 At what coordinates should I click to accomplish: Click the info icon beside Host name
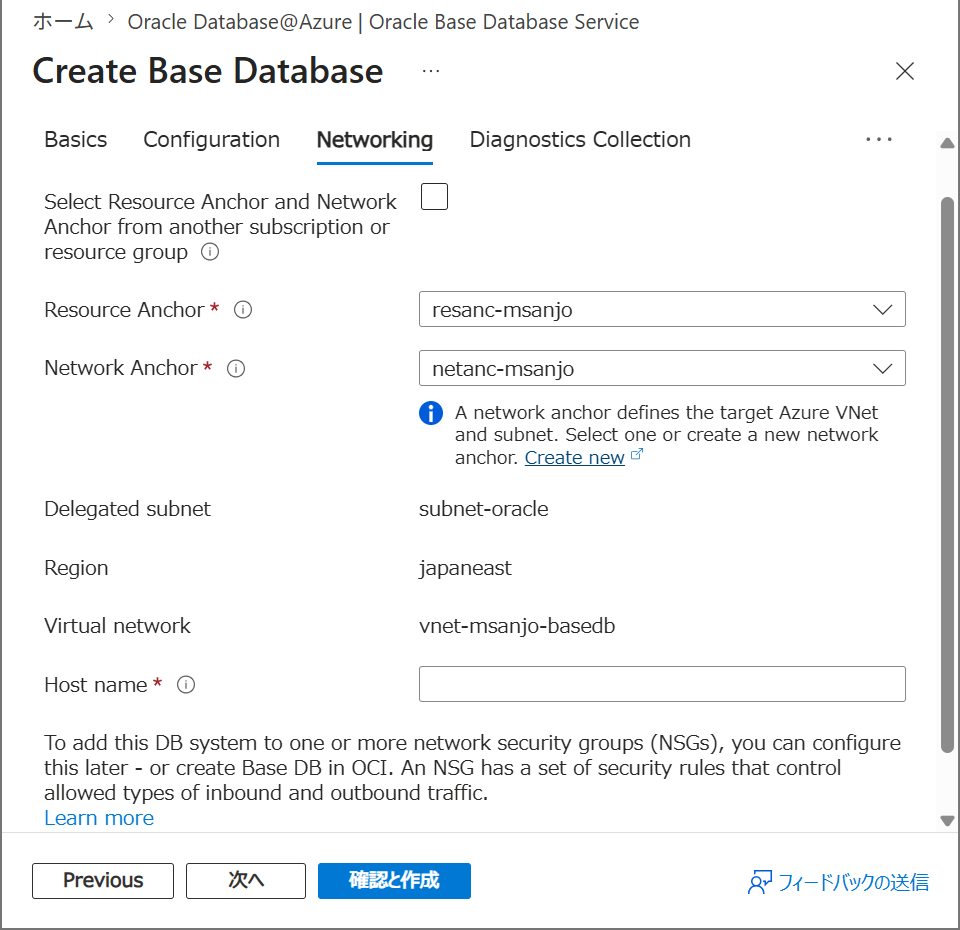click(186, 684)
